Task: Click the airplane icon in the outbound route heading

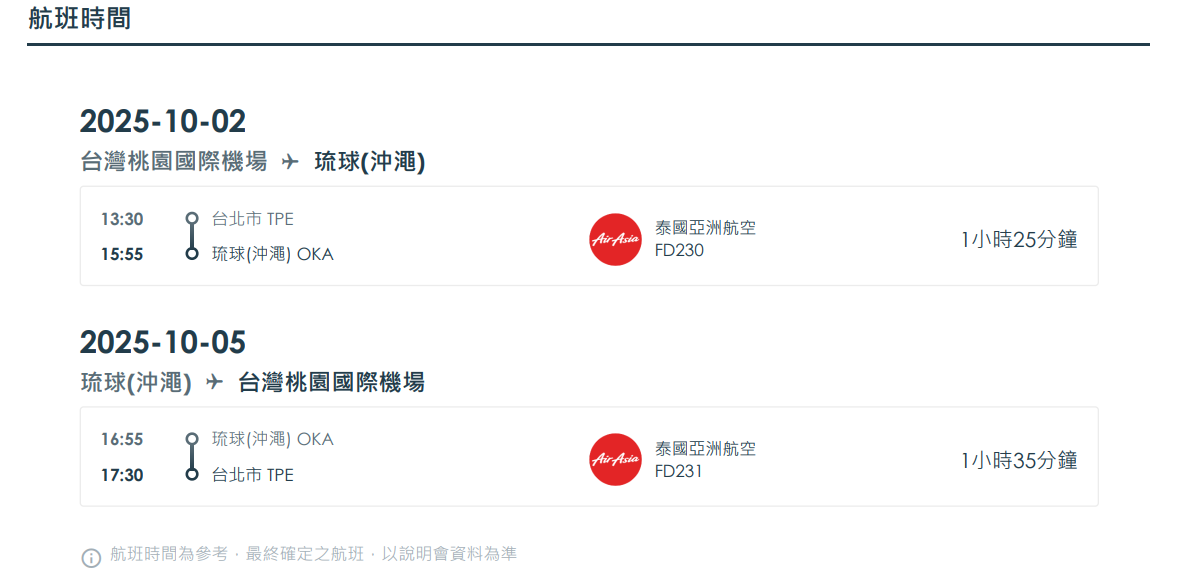Action: coord(290,162)
